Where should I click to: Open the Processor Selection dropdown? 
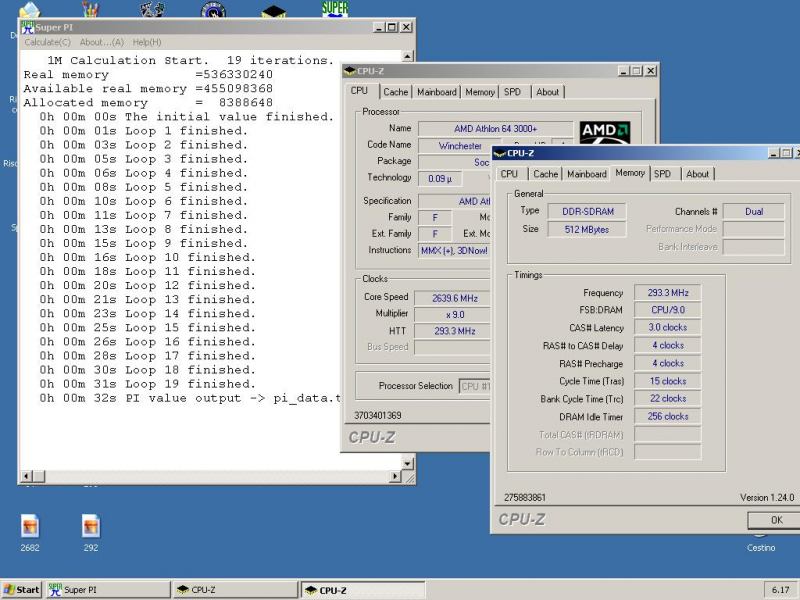(x=474, y=386)
